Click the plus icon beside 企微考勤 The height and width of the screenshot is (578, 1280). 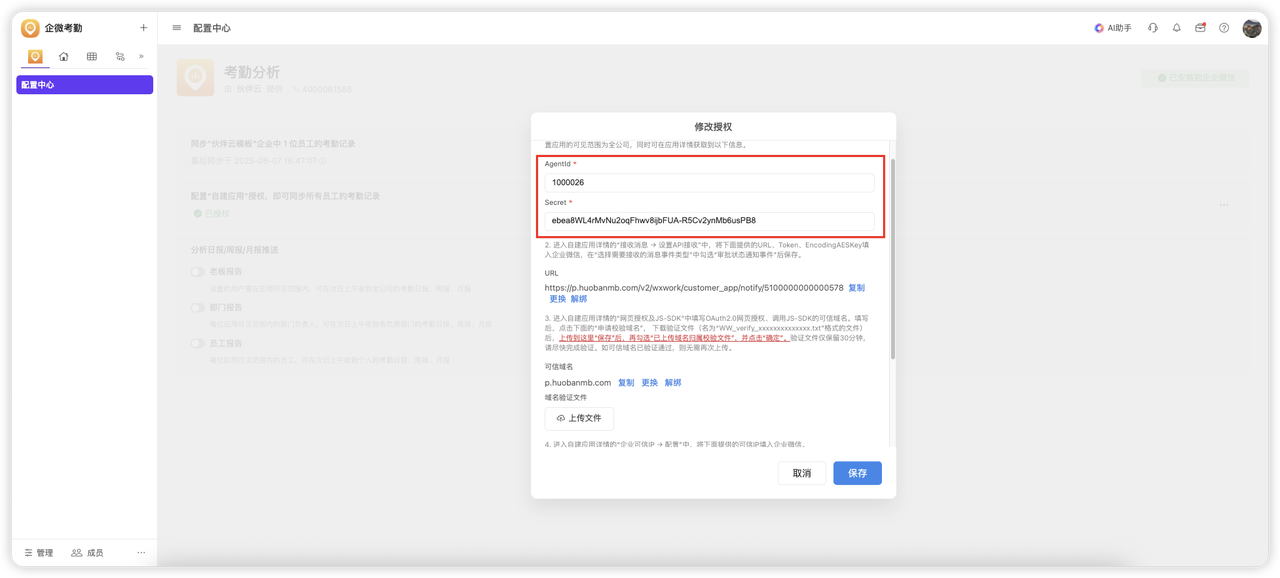click(143, 28)
